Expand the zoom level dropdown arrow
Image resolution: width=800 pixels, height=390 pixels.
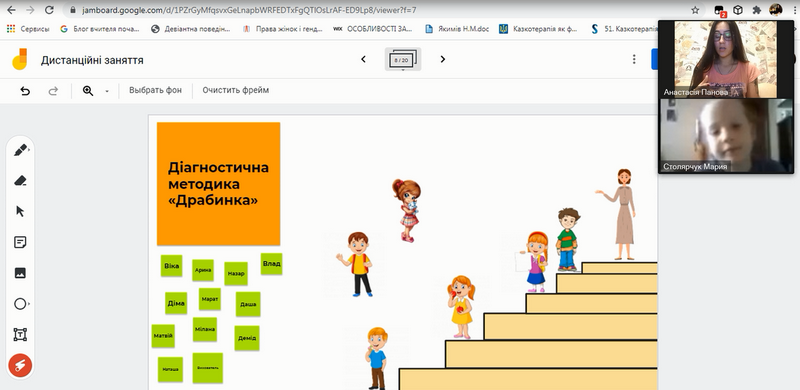(107, 91)
